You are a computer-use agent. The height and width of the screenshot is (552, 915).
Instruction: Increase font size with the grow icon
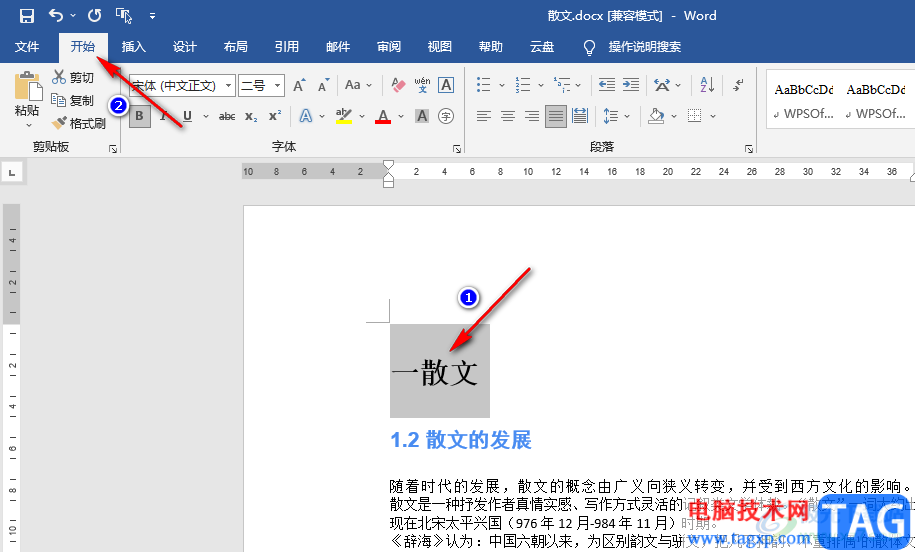[x=299, y=85]
